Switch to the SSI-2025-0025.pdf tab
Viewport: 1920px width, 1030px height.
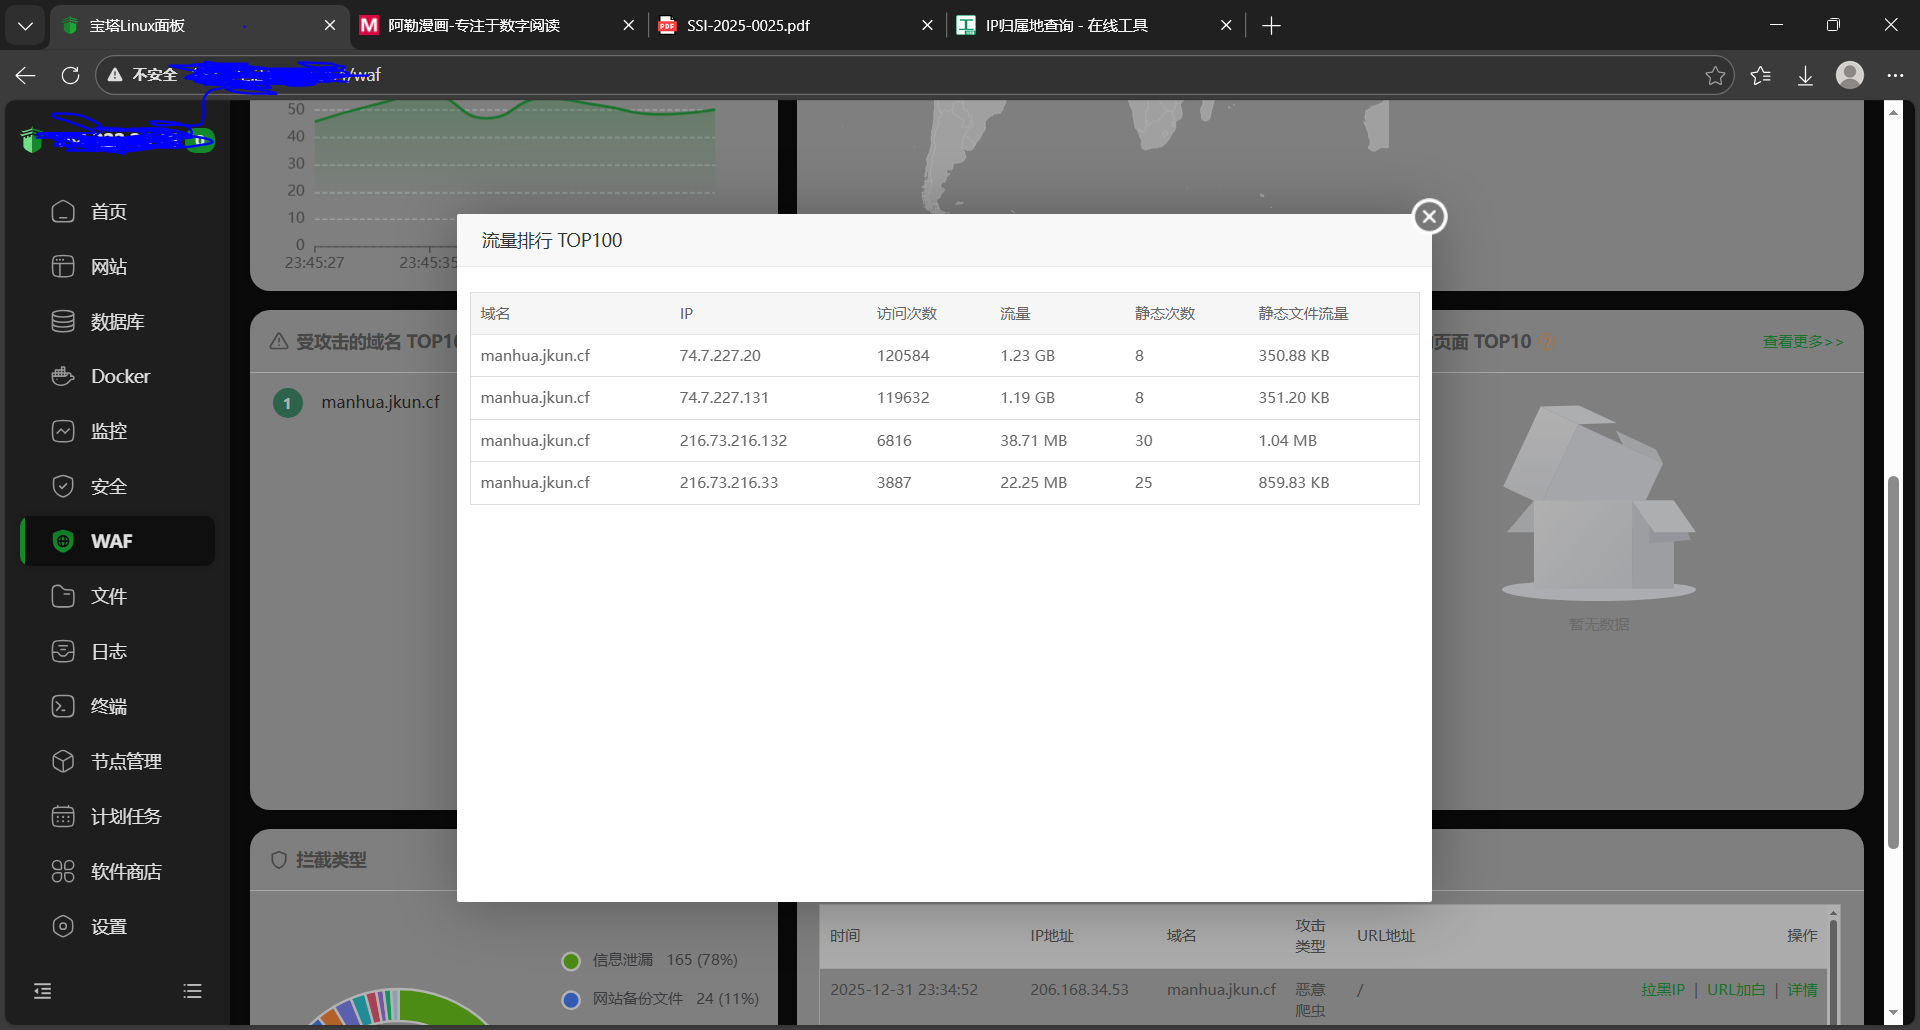click(x=748, y=25)
